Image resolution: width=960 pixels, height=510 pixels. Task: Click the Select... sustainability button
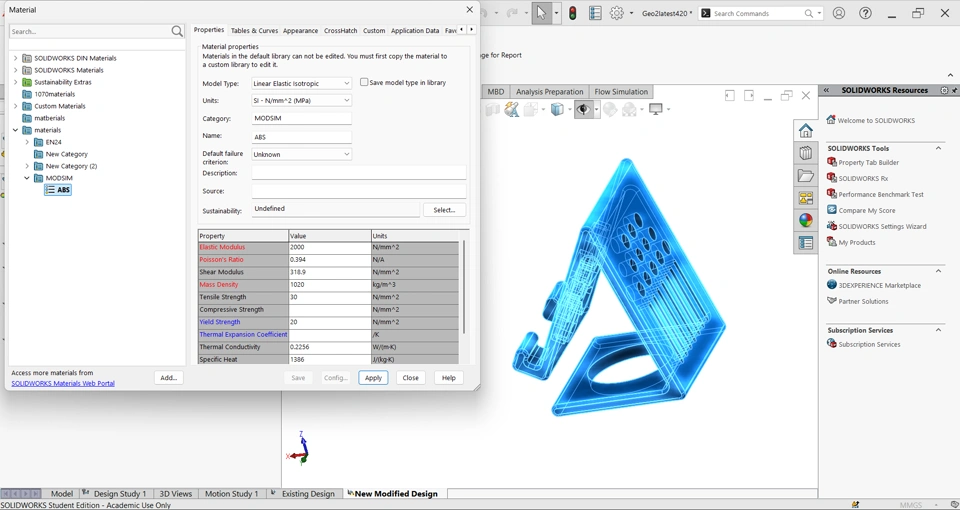[x=444, y=210]
